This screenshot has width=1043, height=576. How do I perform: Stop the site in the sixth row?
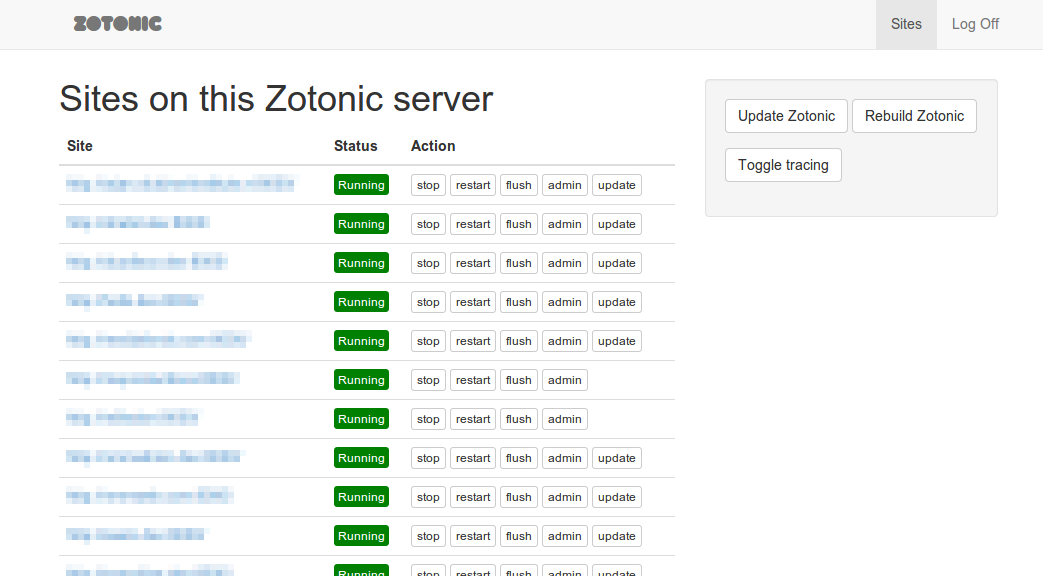tap(428, 380)
